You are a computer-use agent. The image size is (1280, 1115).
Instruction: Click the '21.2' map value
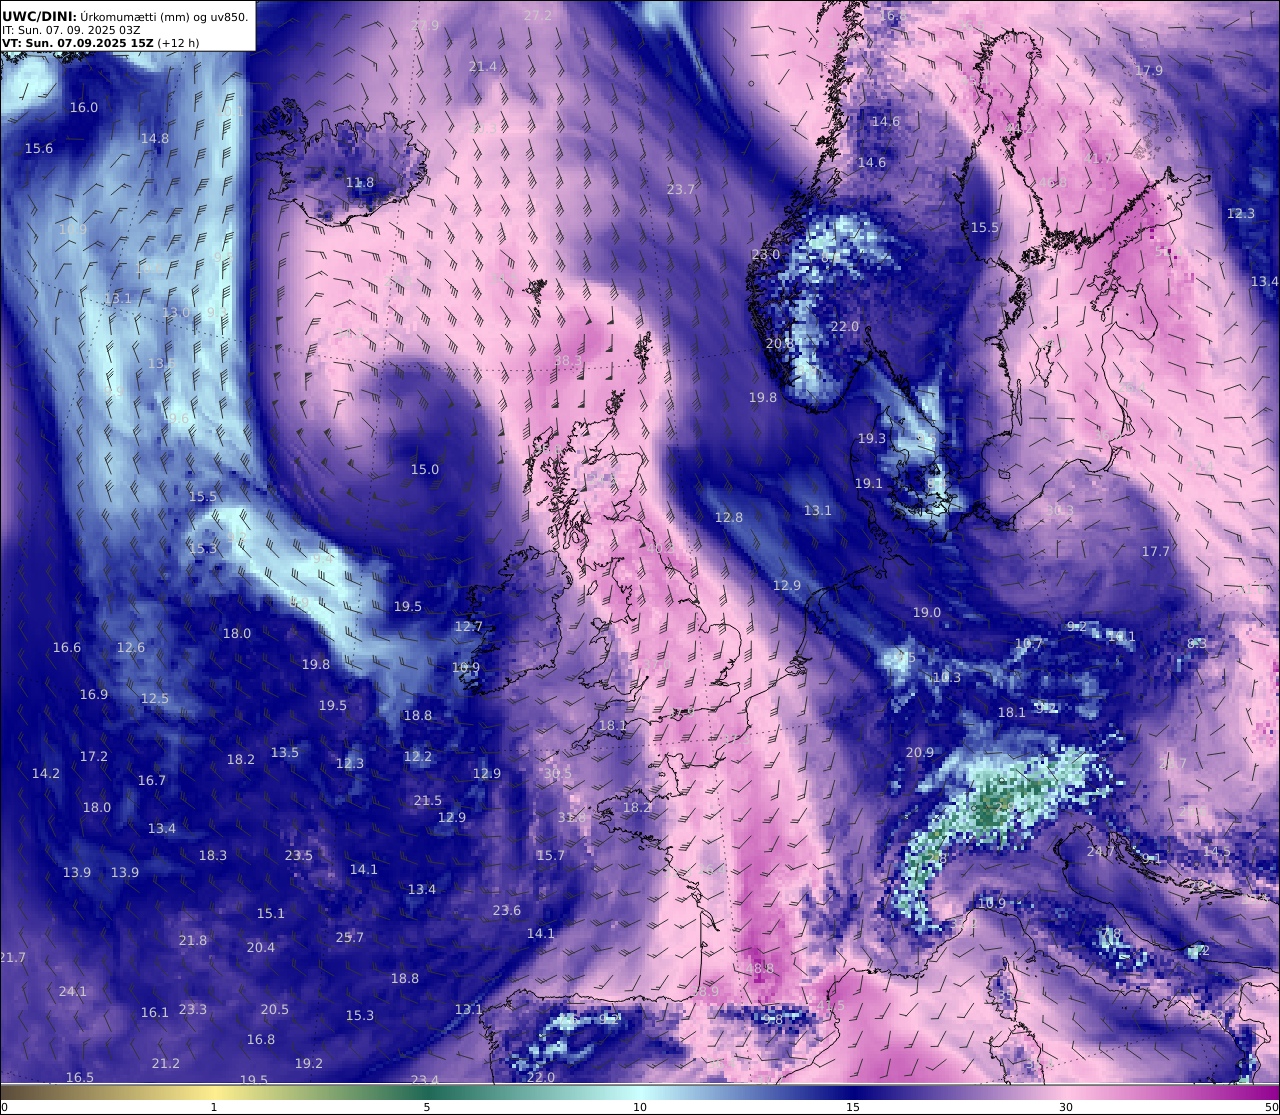[166, 1064]
